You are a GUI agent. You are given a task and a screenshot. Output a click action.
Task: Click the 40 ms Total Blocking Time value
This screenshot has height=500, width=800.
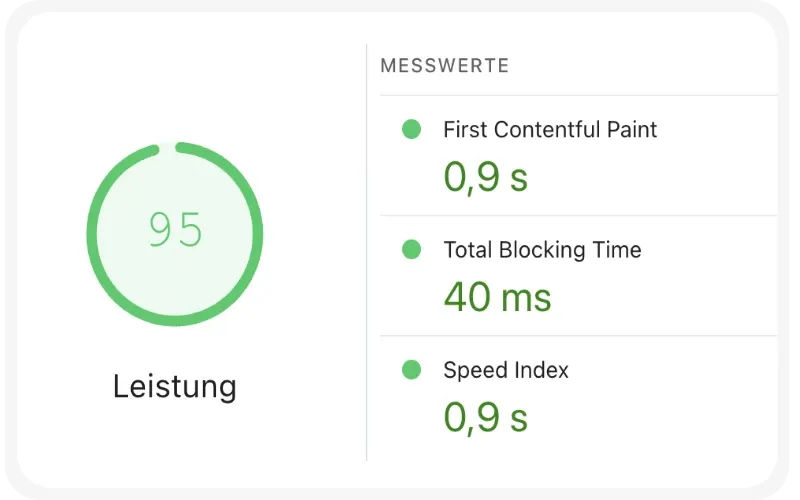[x=497, y=297]
